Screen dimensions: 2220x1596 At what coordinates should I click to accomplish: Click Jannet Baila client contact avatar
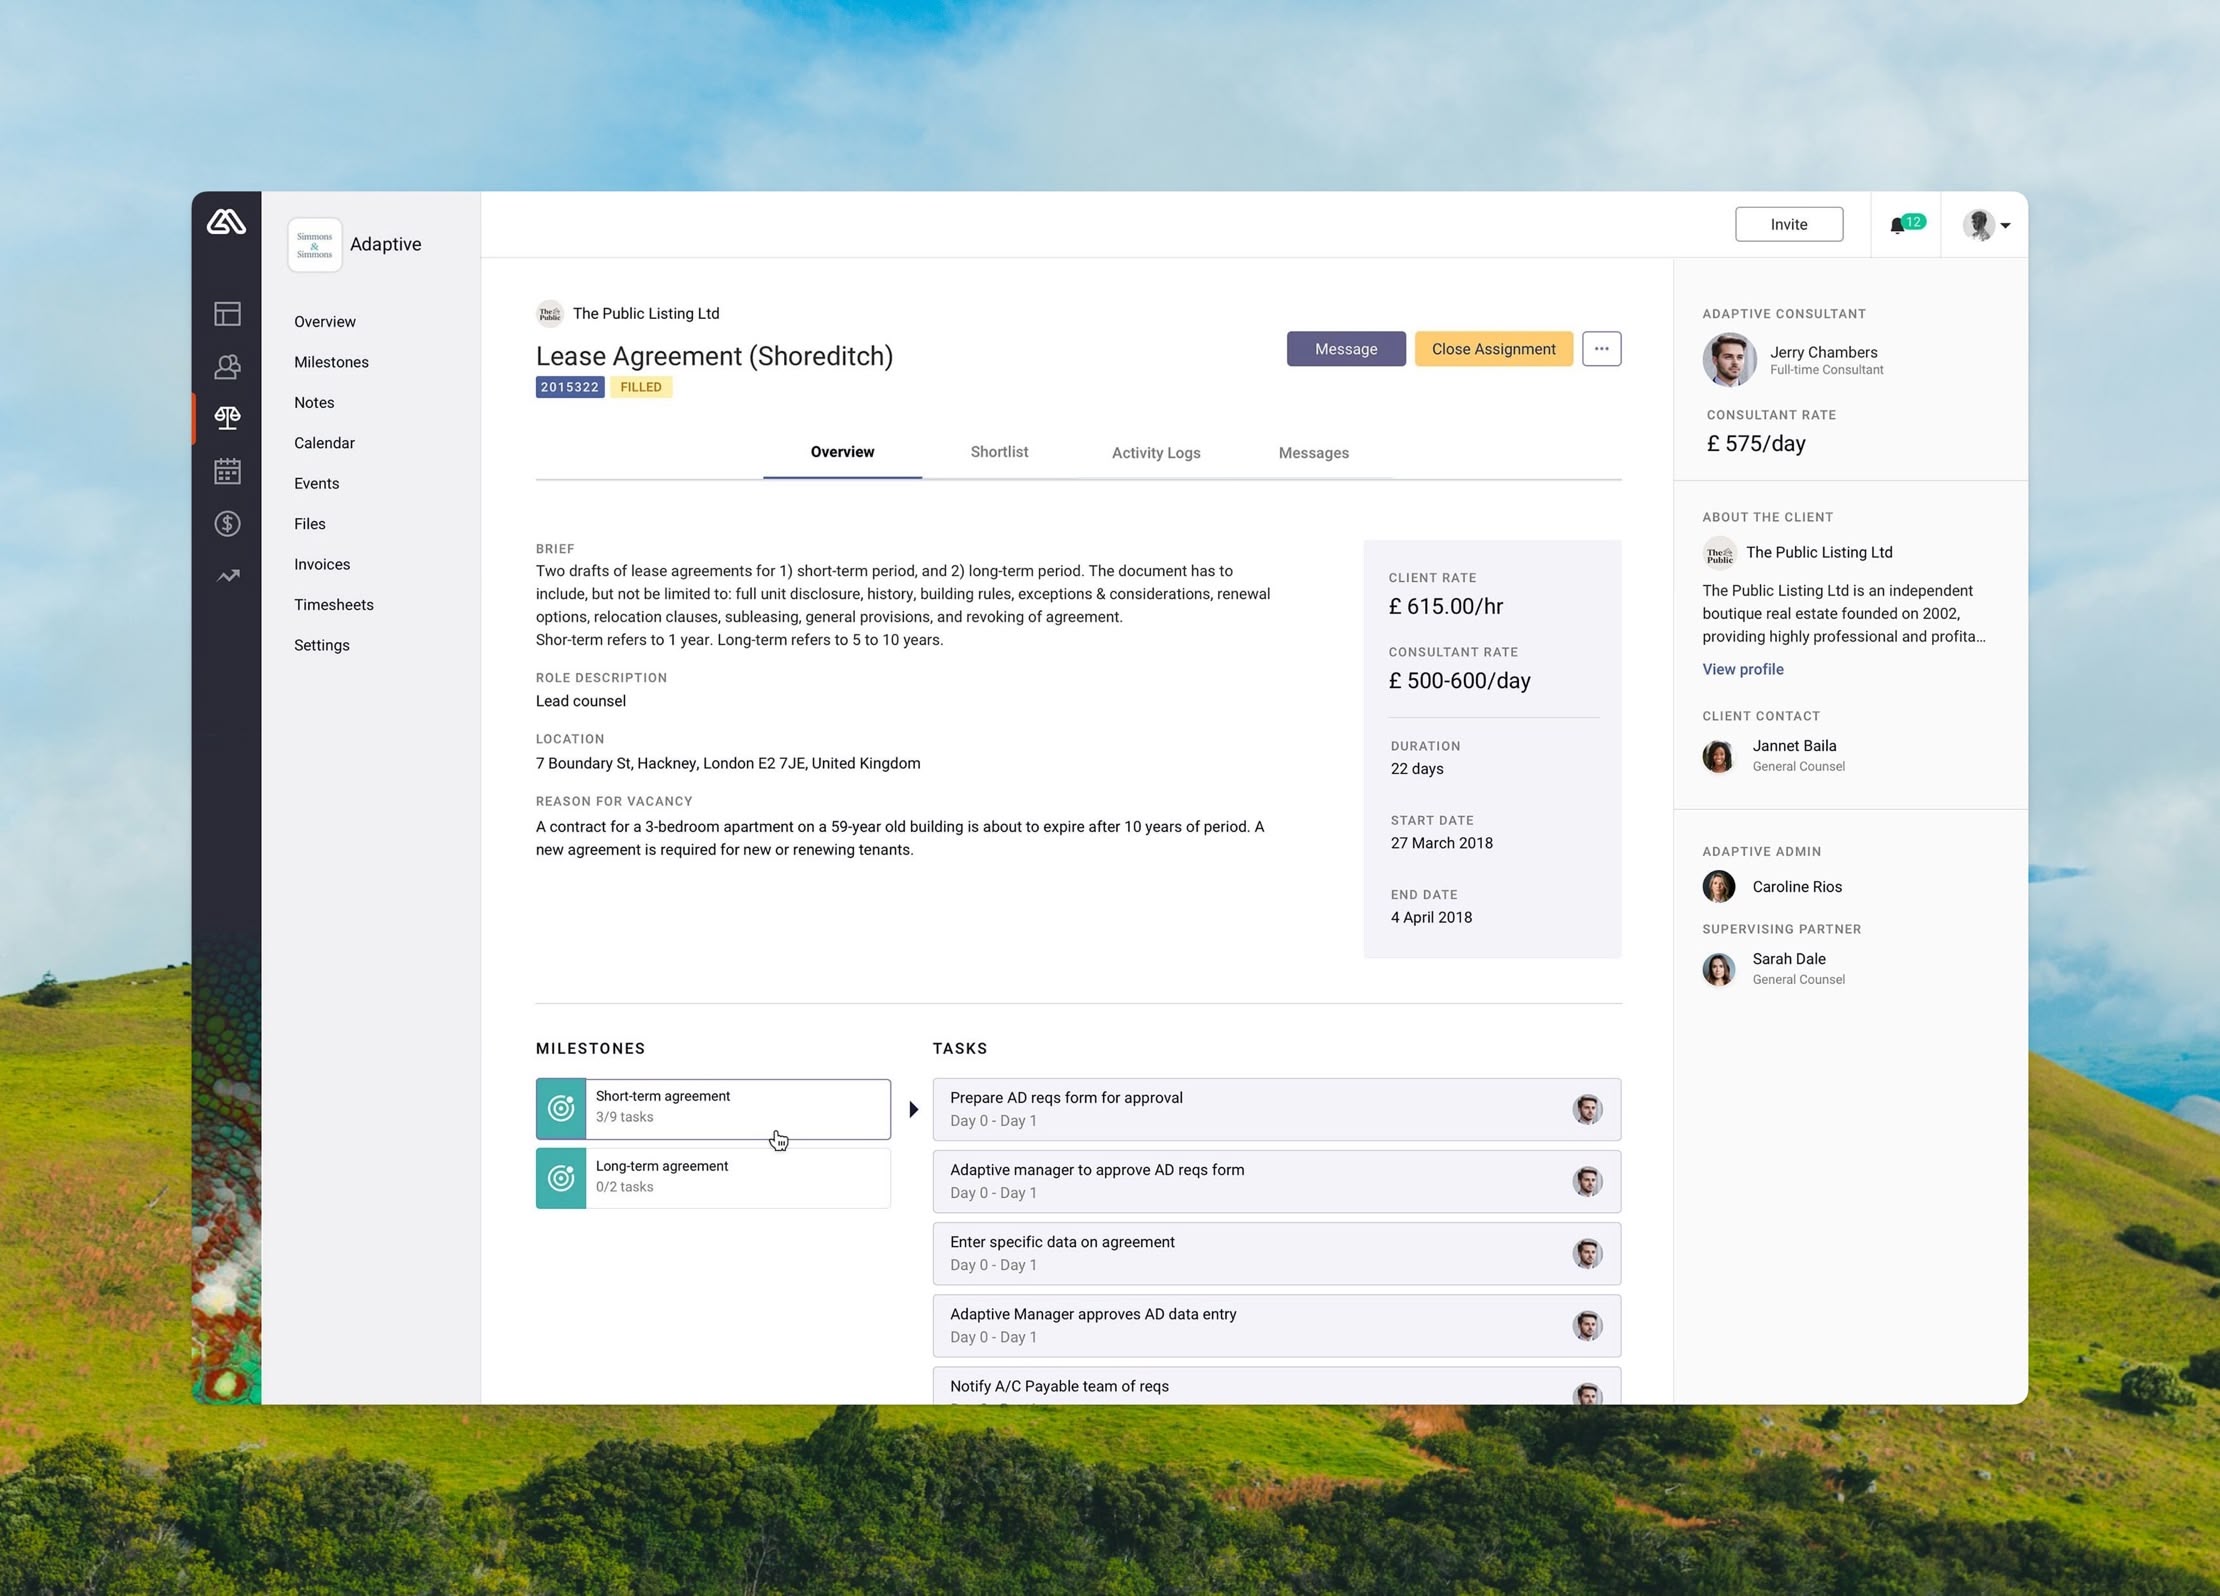(1718, 756)
